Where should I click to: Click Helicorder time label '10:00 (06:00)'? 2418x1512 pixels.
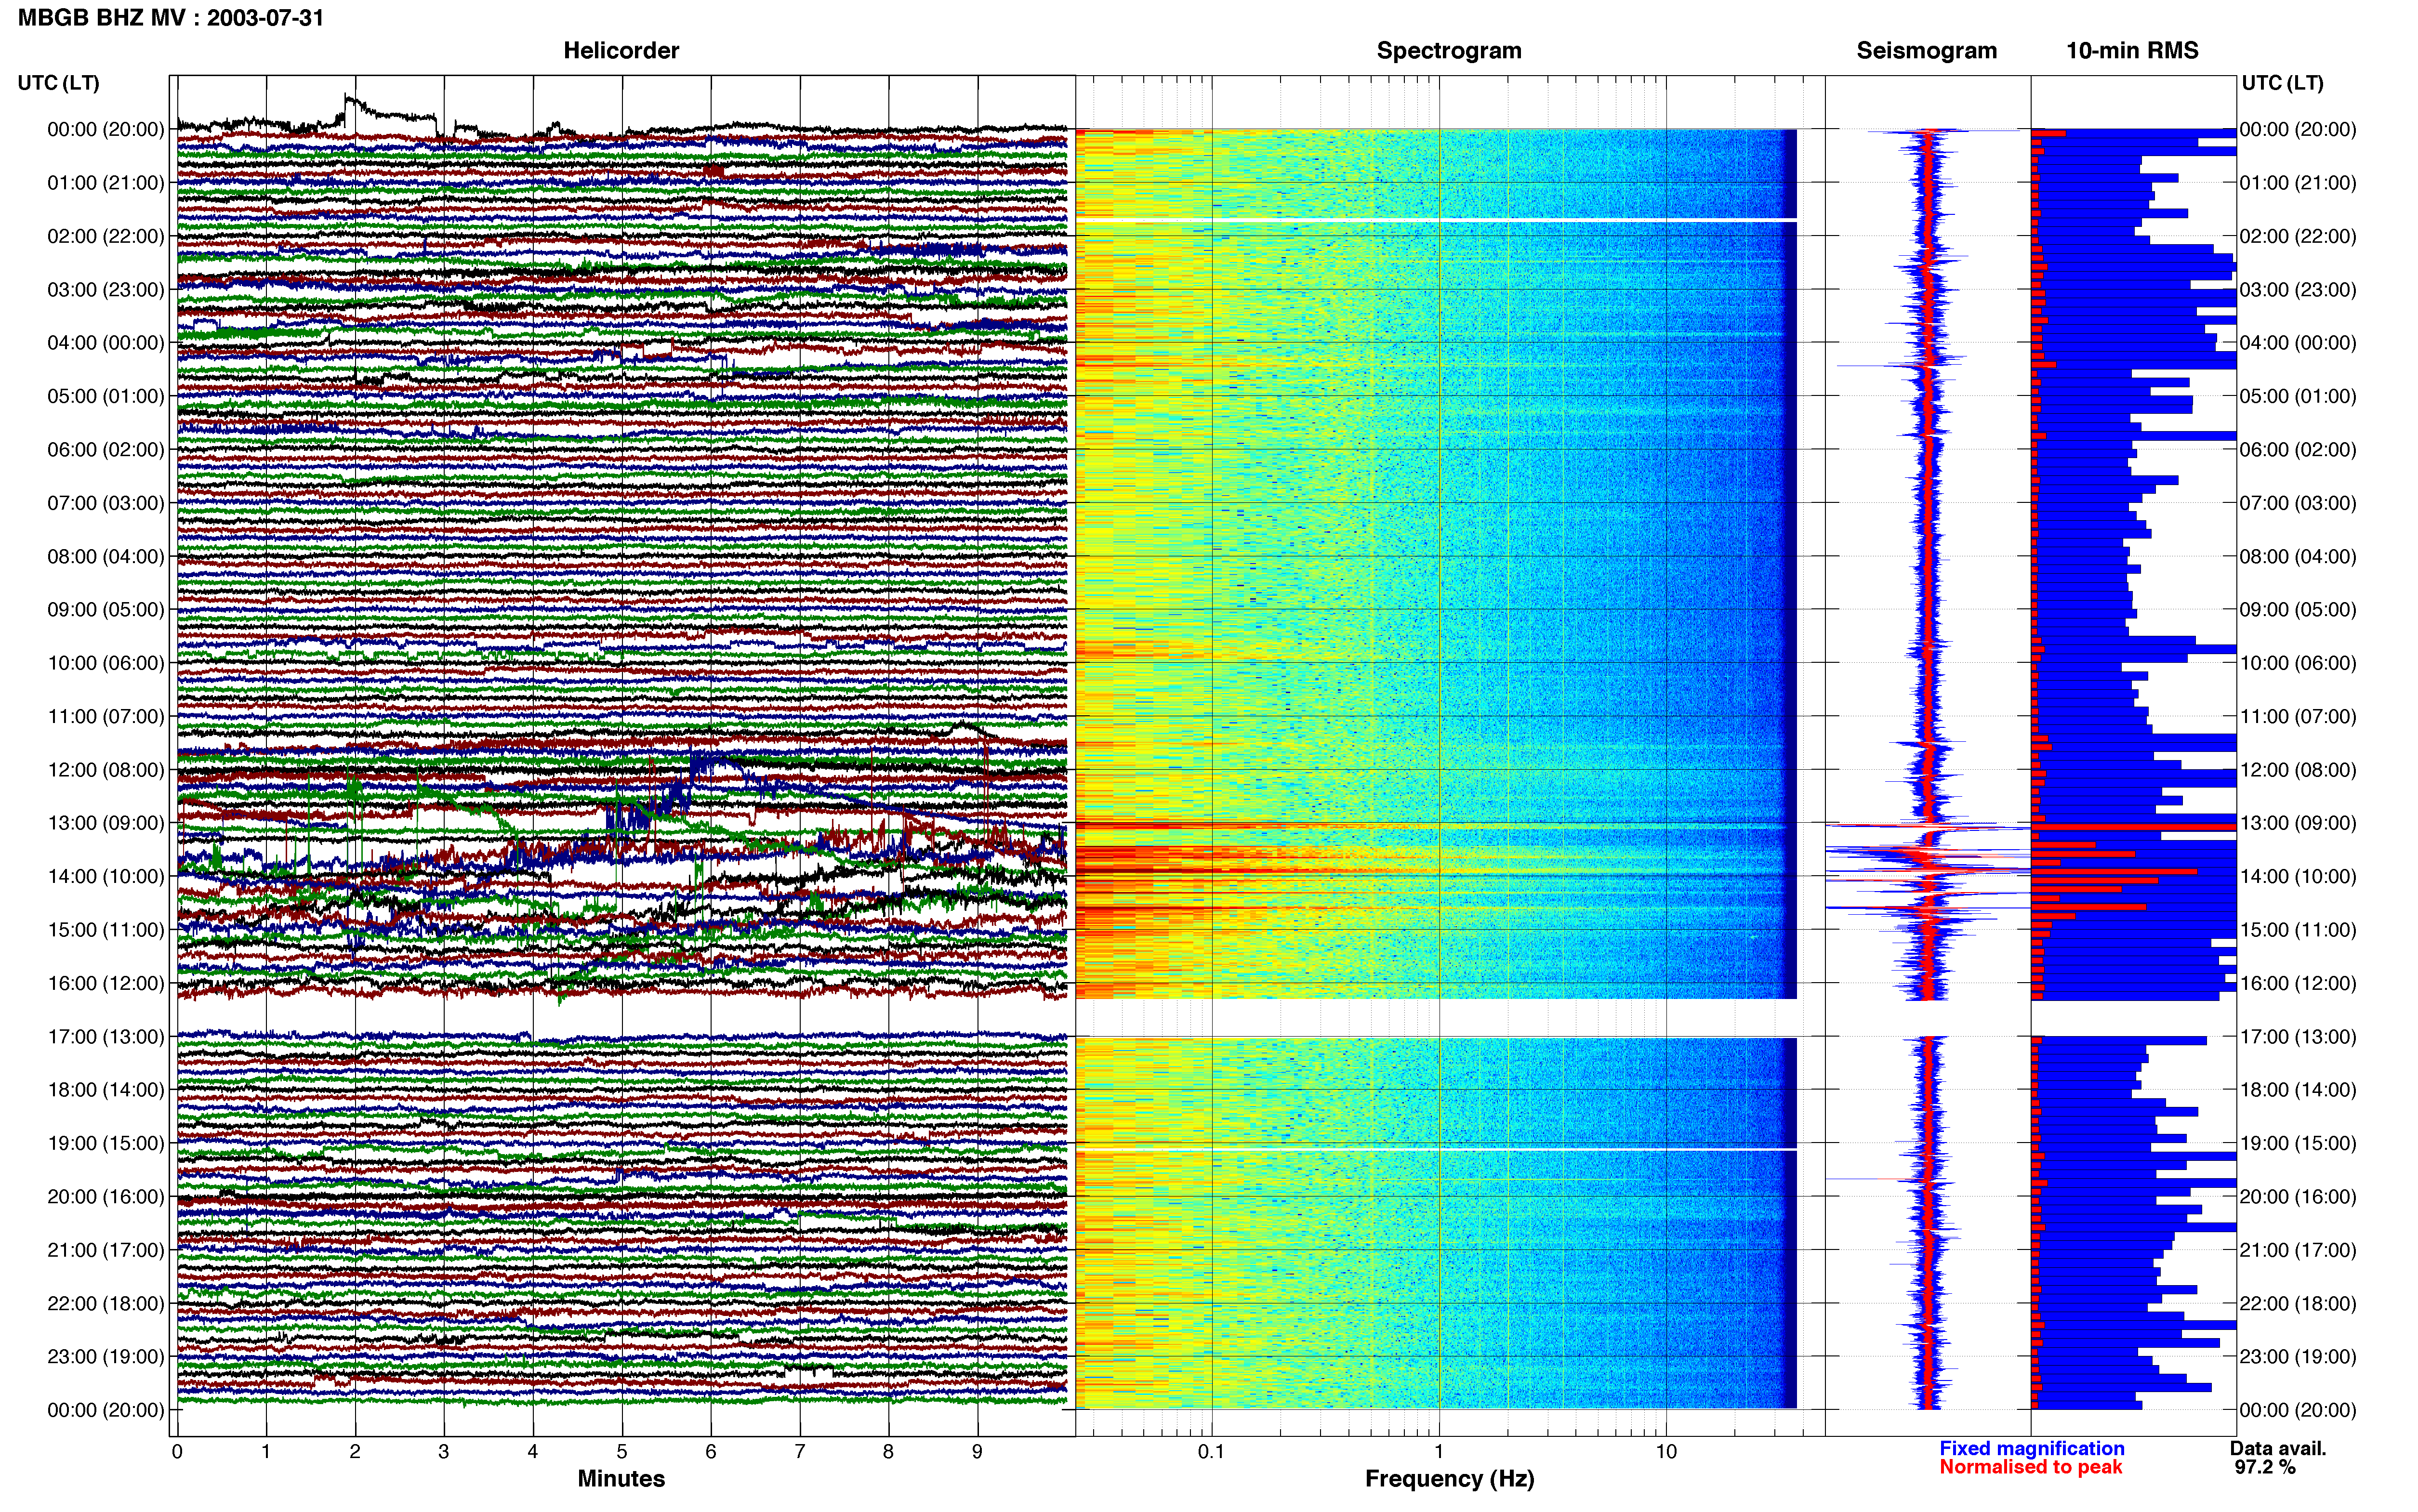point(106,663)
